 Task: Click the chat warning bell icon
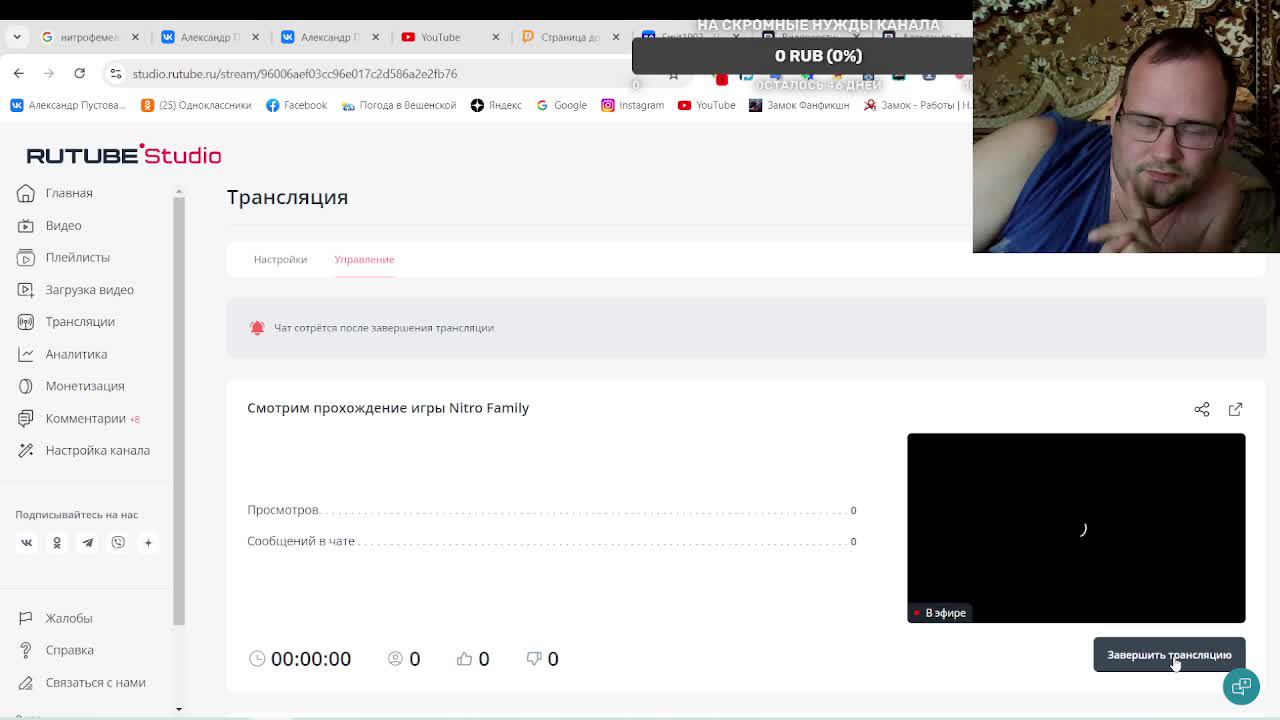coord(257,328)
